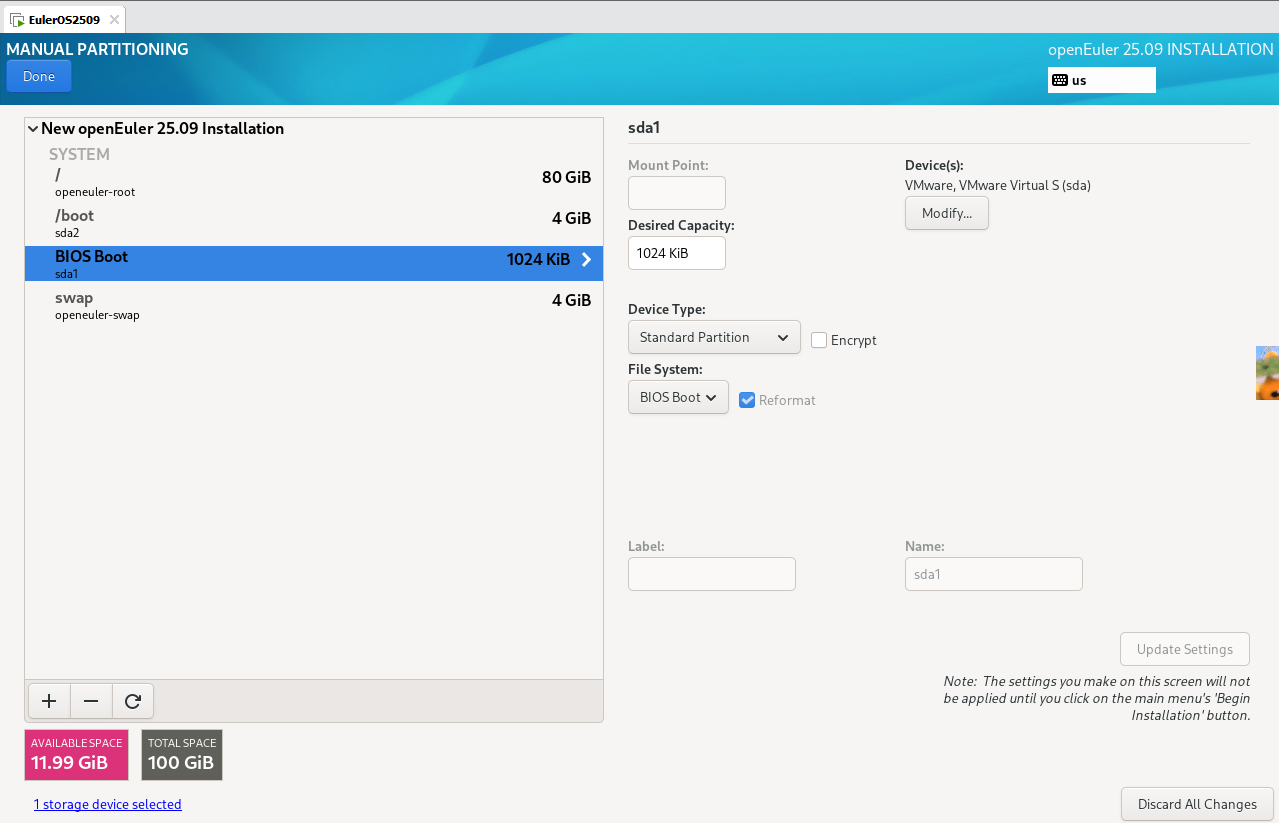Image resolution: width=1279 pixels, height=823 pixels.
Task: Click the keyboard layout icon beside us
Action: [1060, 80]
